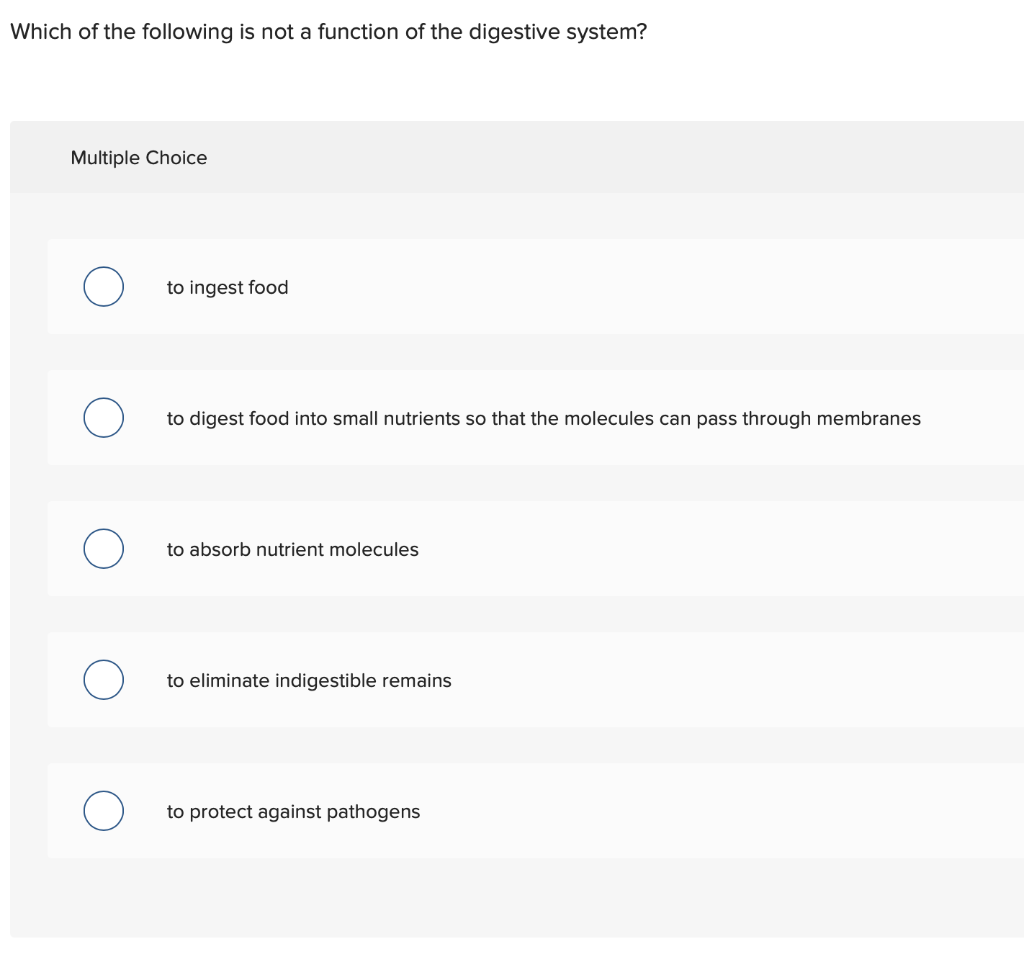Click the 'Multiple Choice' header label
The height and width of the screenshot is (962, 1024).
[x=139, y=157]
